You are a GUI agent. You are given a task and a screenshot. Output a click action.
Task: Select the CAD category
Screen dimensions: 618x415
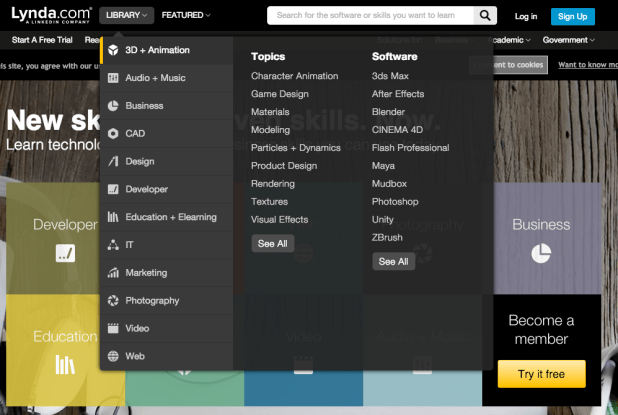[166, 134]
